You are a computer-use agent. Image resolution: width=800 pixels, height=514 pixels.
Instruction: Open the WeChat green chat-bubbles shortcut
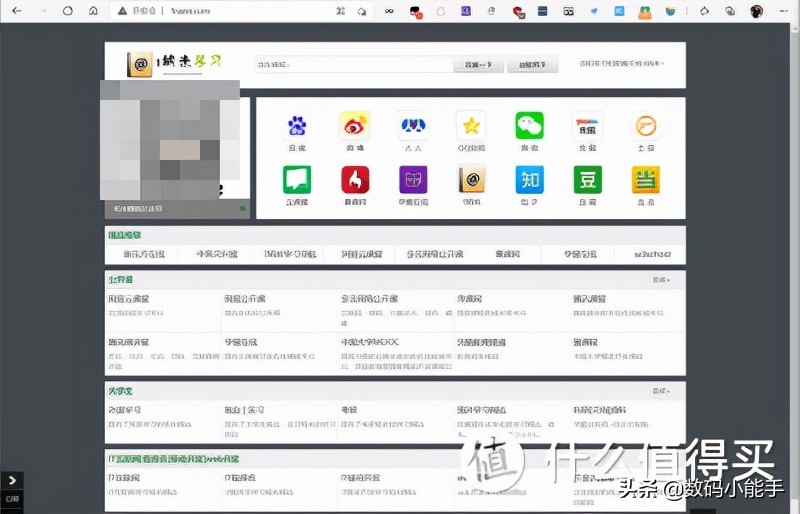pyautogui.click(x=530, y=126)
